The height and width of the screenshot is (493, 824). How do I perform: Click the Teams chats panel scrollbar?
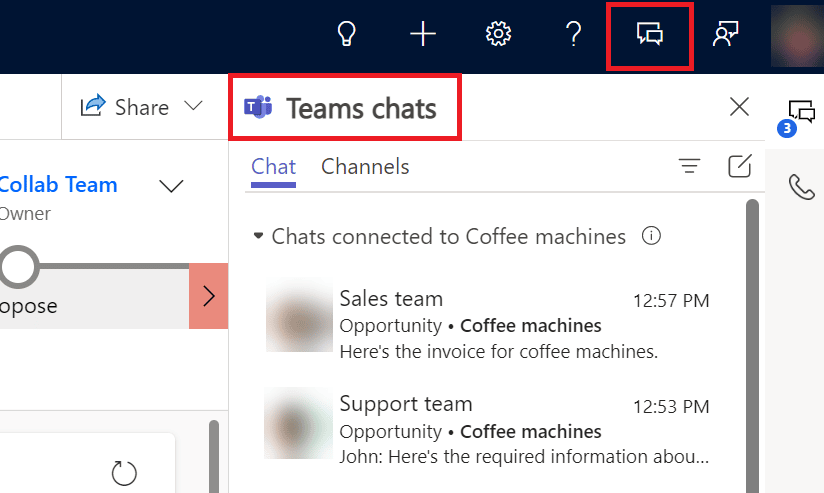(x=753, y=346)
